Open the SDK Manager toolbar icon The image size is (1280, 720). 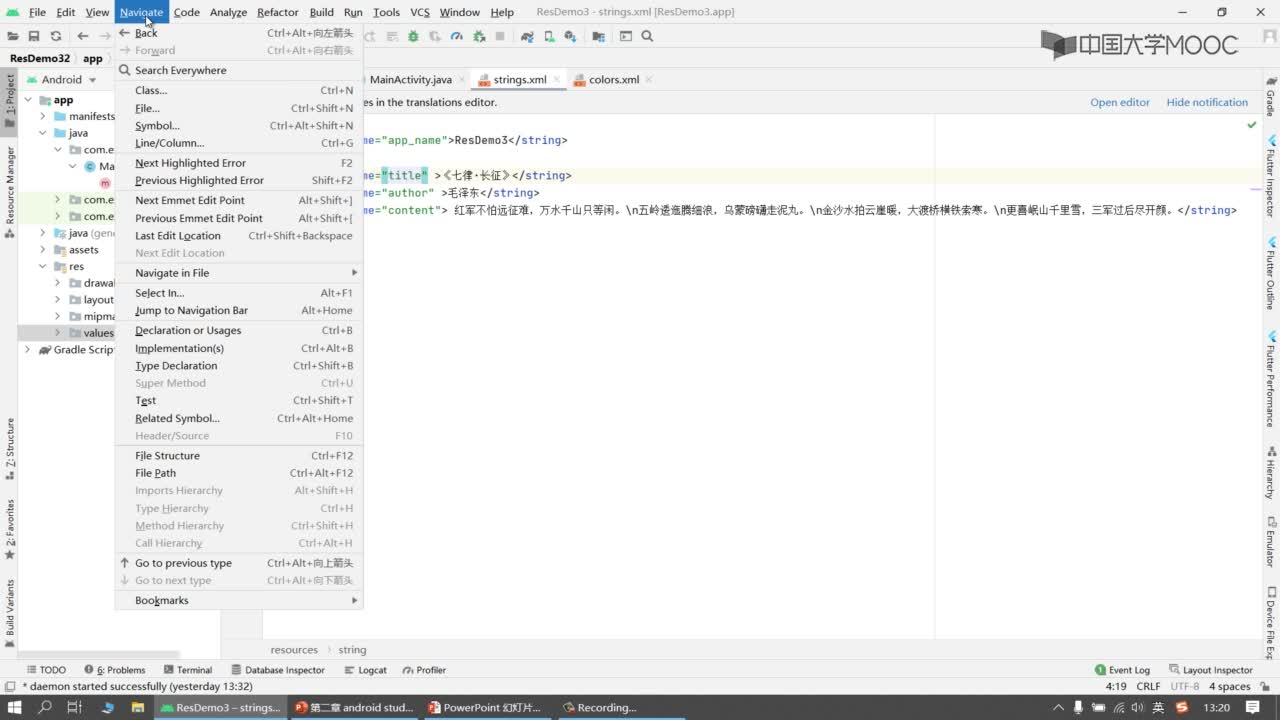[x=571, y=36]
